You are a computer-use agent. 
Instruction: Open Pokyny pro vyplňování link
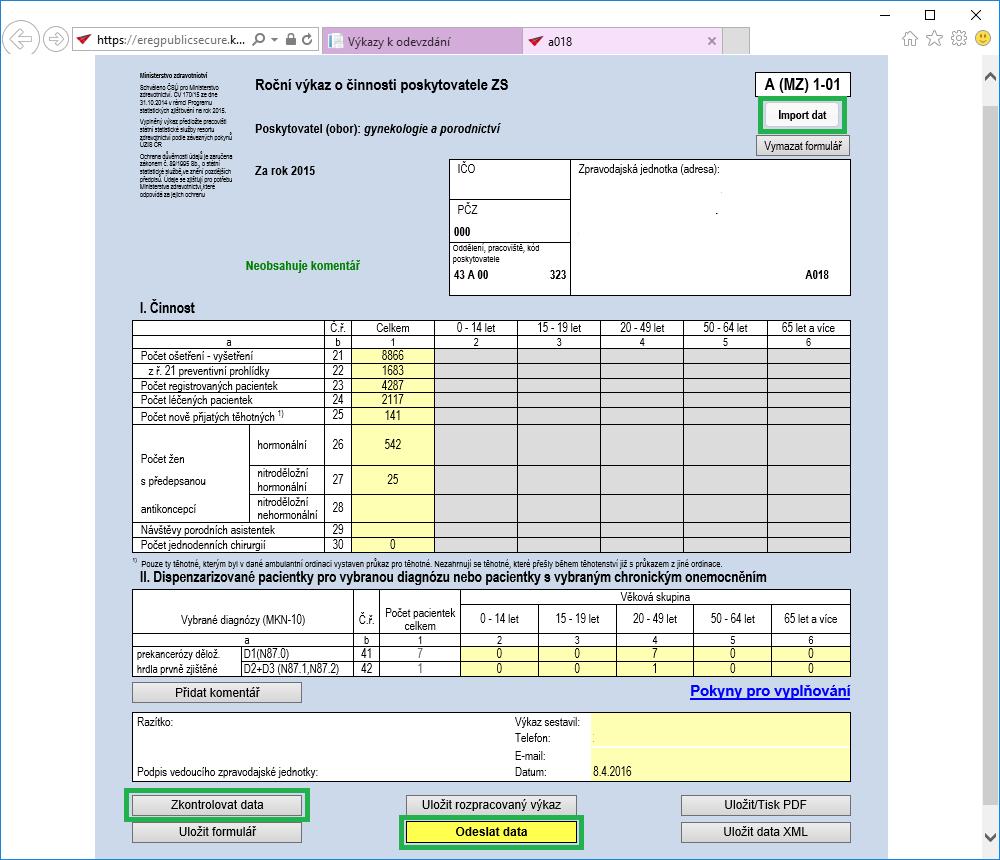pyautogui.click(x=770, y=691)
